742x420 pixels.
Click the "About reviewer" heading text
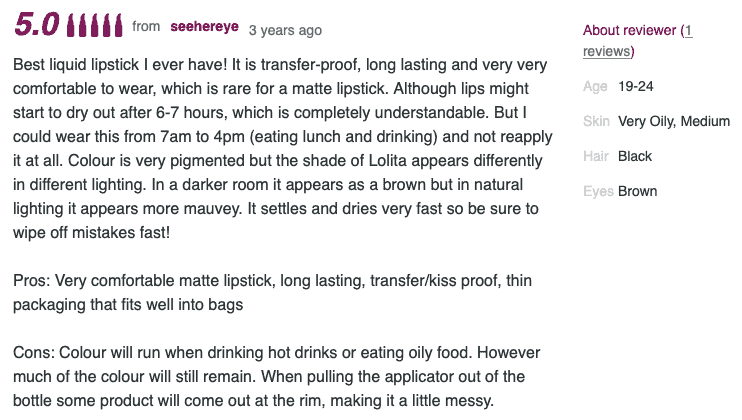[629, 31]
